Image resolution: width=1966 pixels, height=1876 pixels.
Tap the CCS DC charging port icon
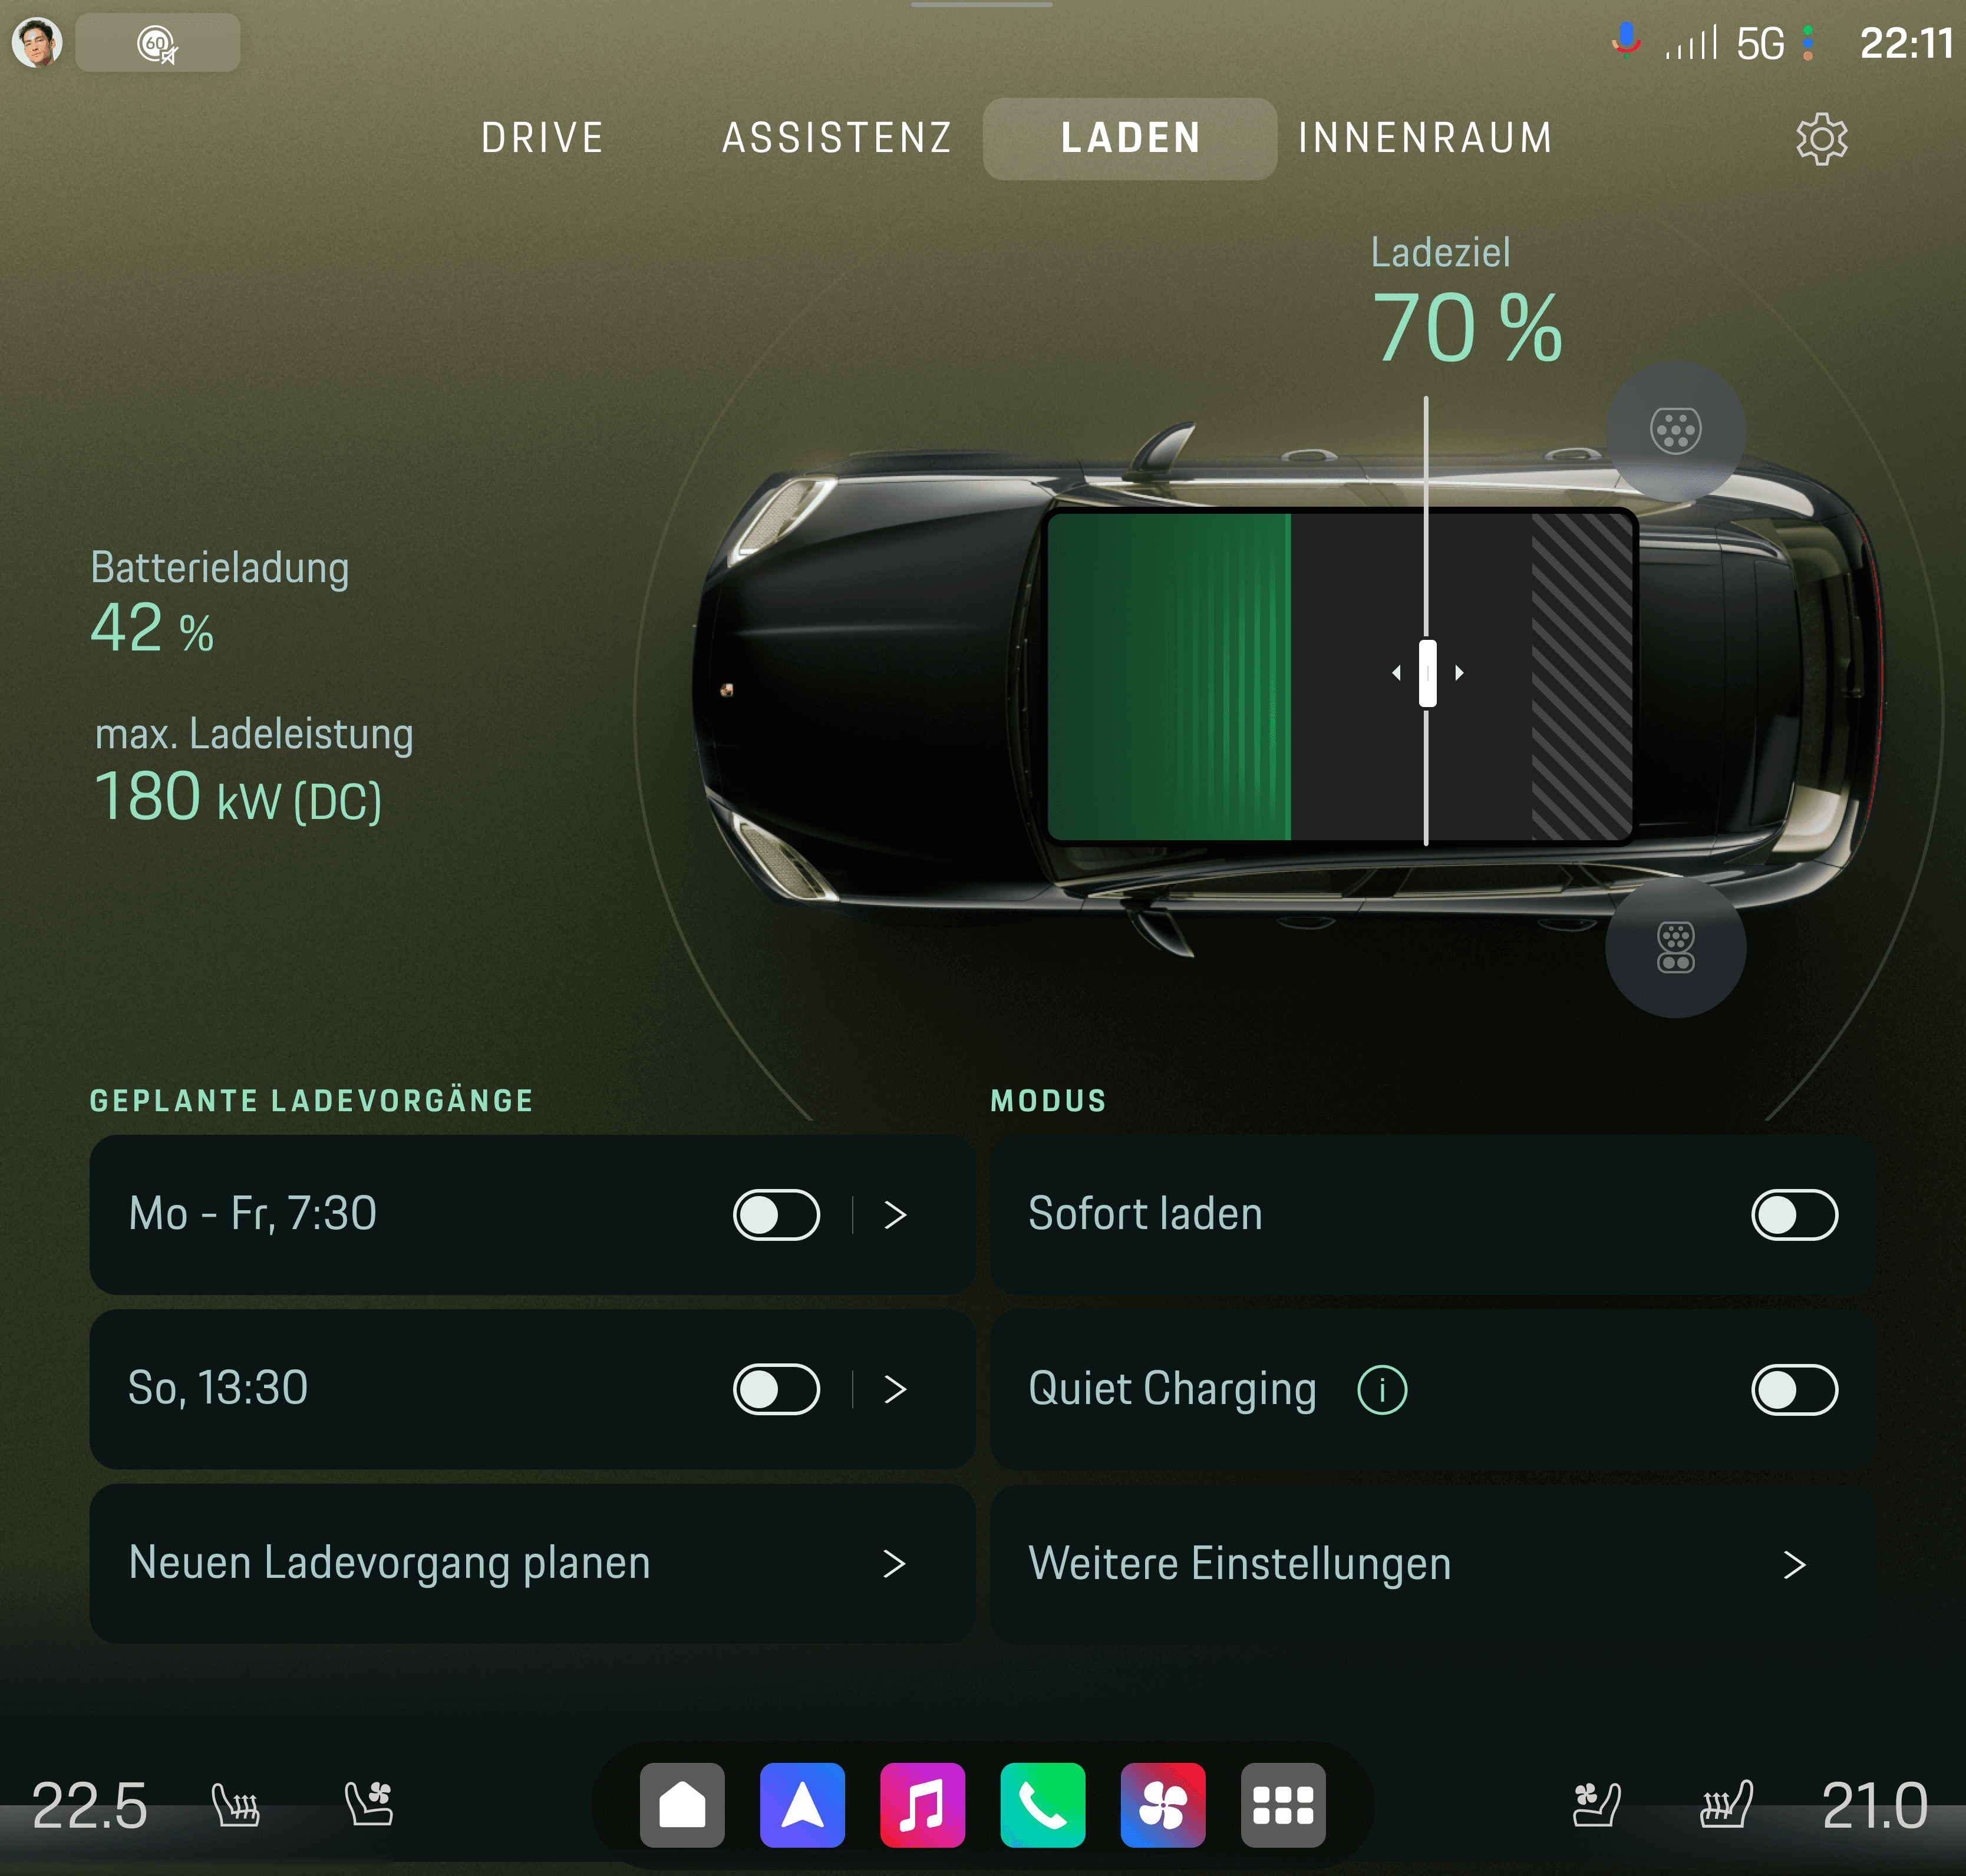point(1675,947)
